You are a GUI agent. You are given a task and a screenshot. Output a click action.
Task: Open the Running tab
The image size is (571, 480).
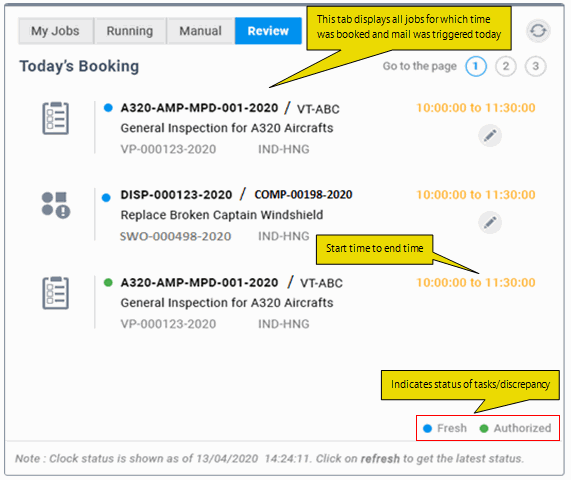click(x=130, y=31)
